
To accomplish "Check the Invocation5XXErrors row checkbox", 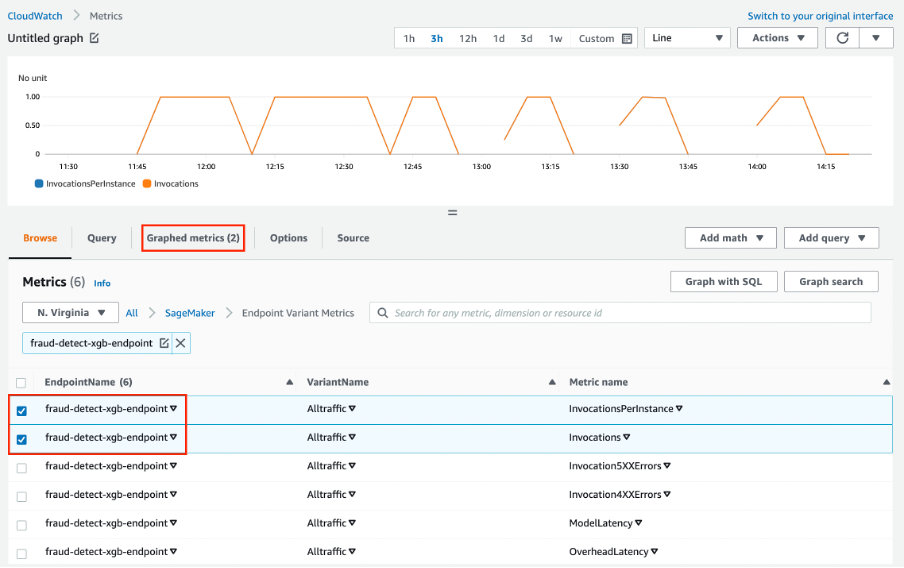I will pos(22,468).
